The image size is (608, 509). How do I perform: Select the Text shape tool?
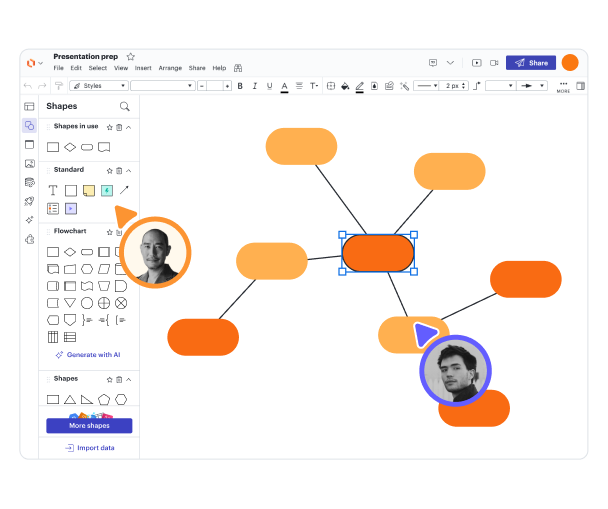pyautogui.click(x=53, y=190)
